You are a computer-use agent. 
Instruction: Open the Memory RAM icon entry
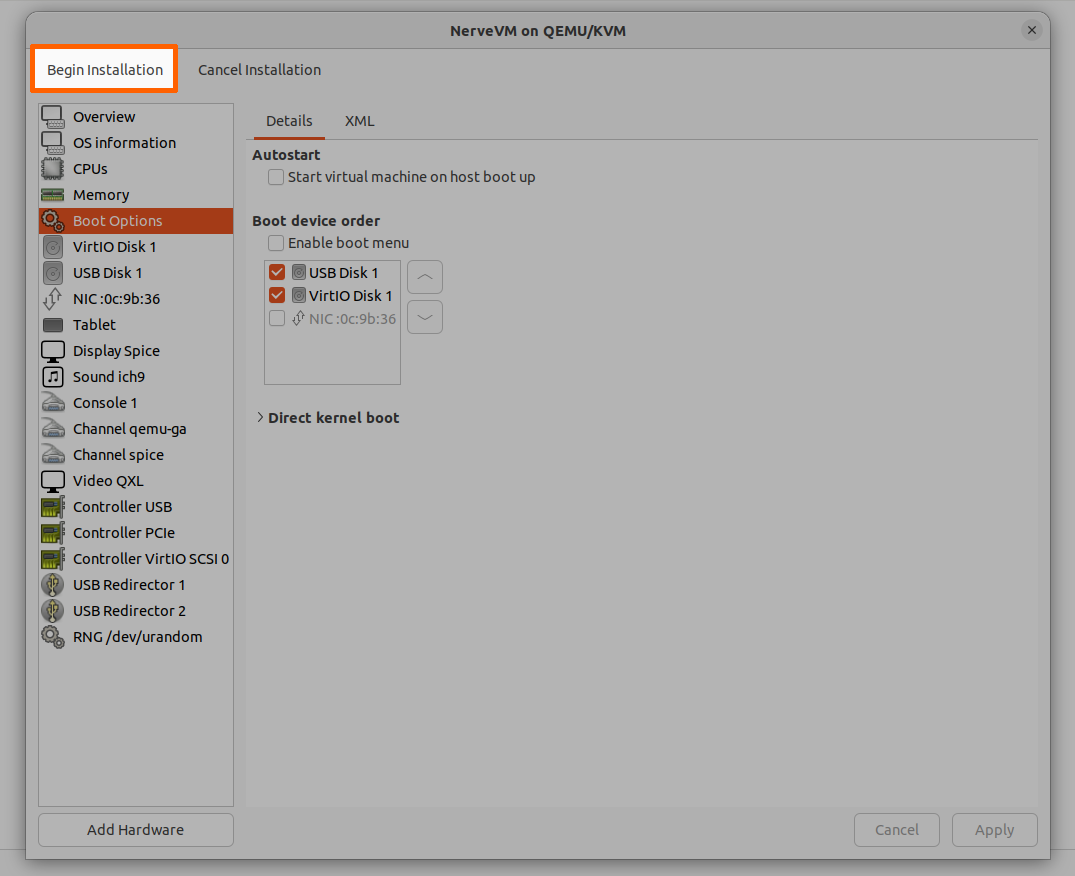coord(53,195)
